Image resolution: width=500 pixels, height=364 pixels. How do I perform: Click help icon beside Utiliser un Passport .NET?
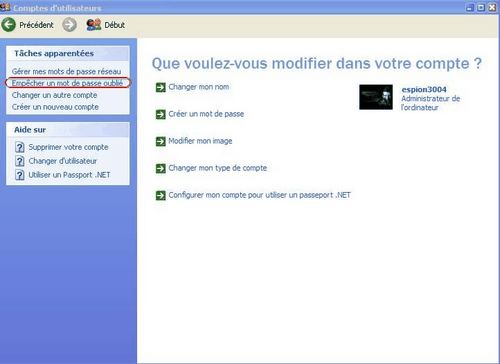pyautogui.click(x=20, y=175)
